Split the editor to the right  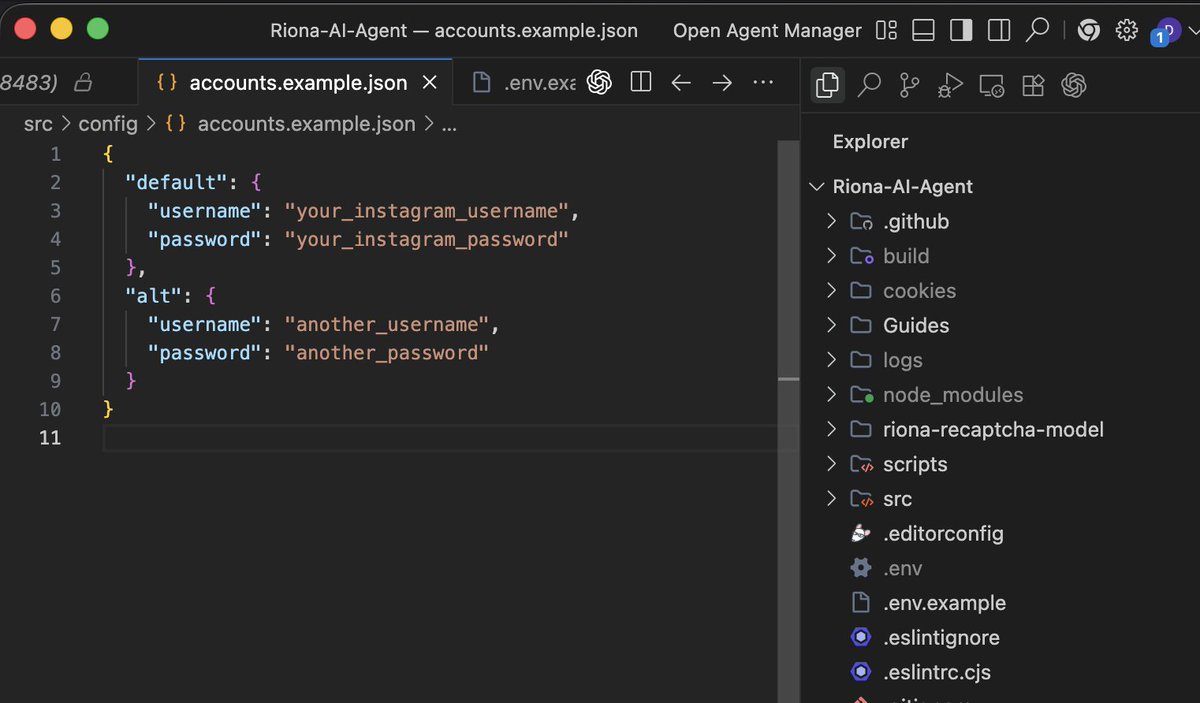pyautogui.click(x=641, y=82)
